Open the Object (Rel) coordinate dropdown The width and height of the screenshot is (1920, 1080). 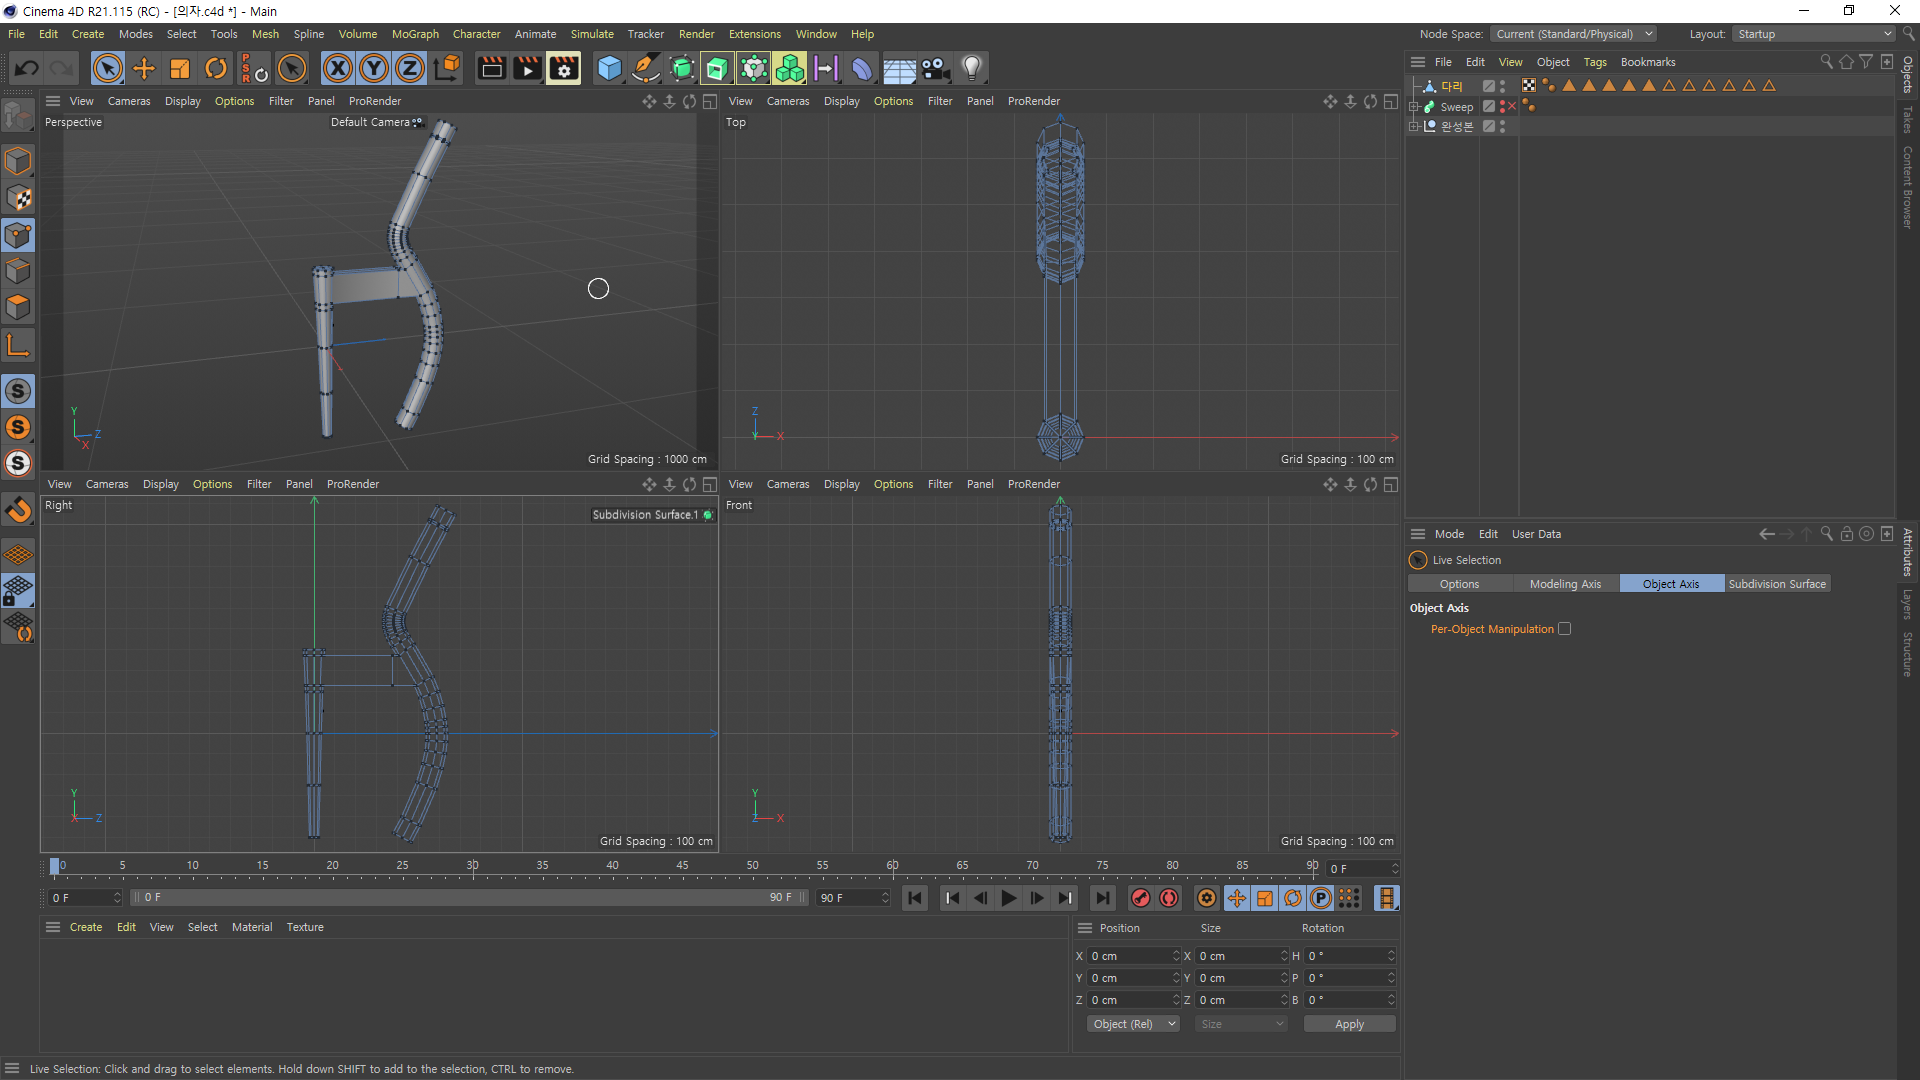click(1134, 1024)
